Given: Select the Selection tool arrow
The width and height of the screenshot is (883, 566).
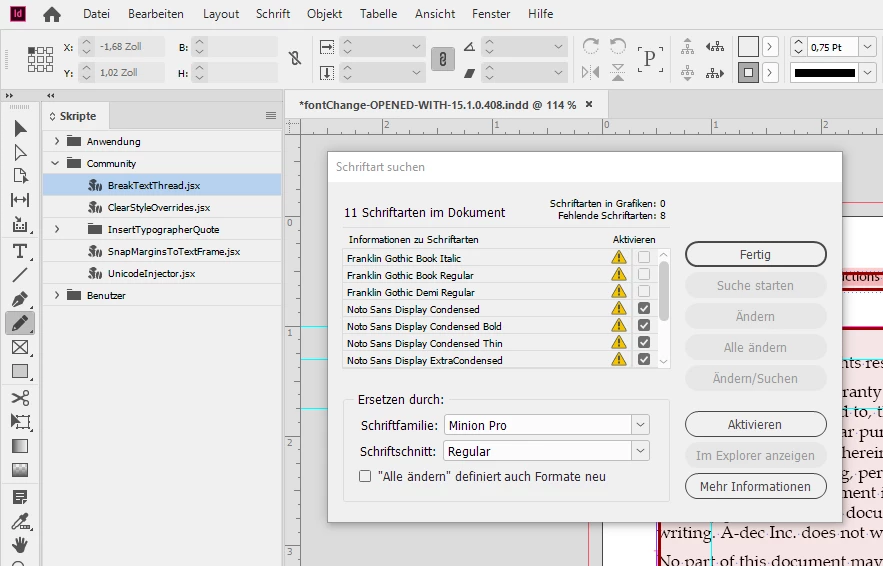Looking at the screenshot, I should (x=20, y=129).
